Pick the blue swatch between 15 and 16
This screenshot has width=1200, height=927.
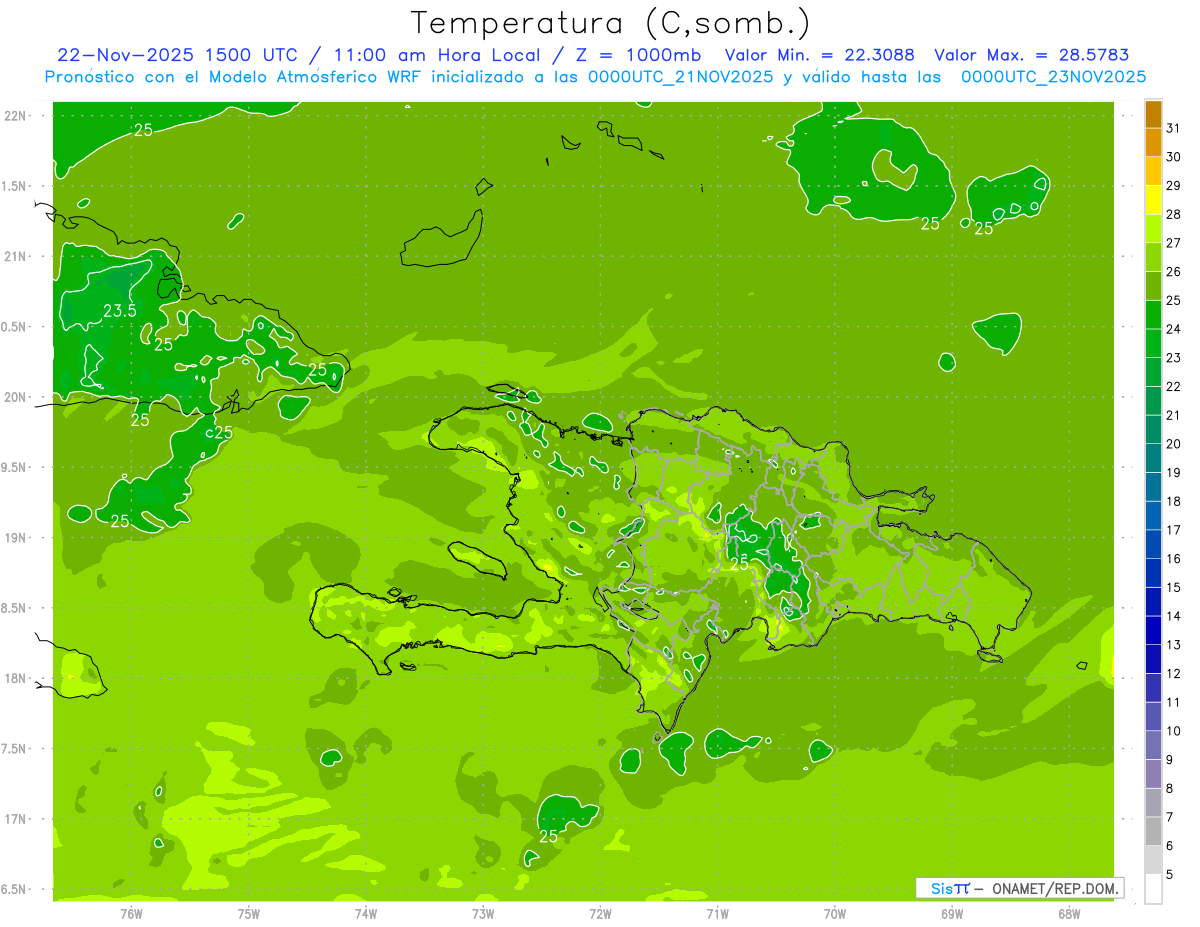click(x=1153, y=573)
